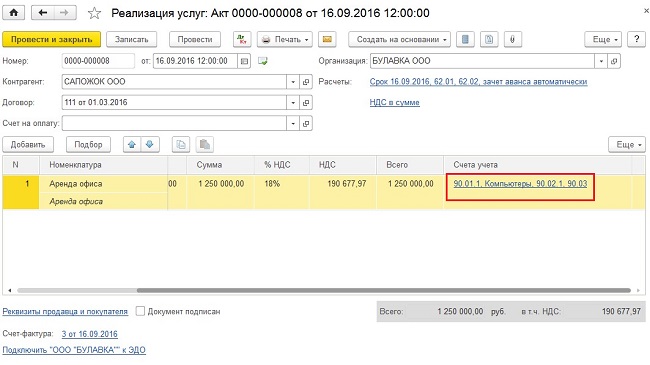Open the Расчеты Срок 16.09.2016 link
The image size is (650, 365).
(478, 82)
